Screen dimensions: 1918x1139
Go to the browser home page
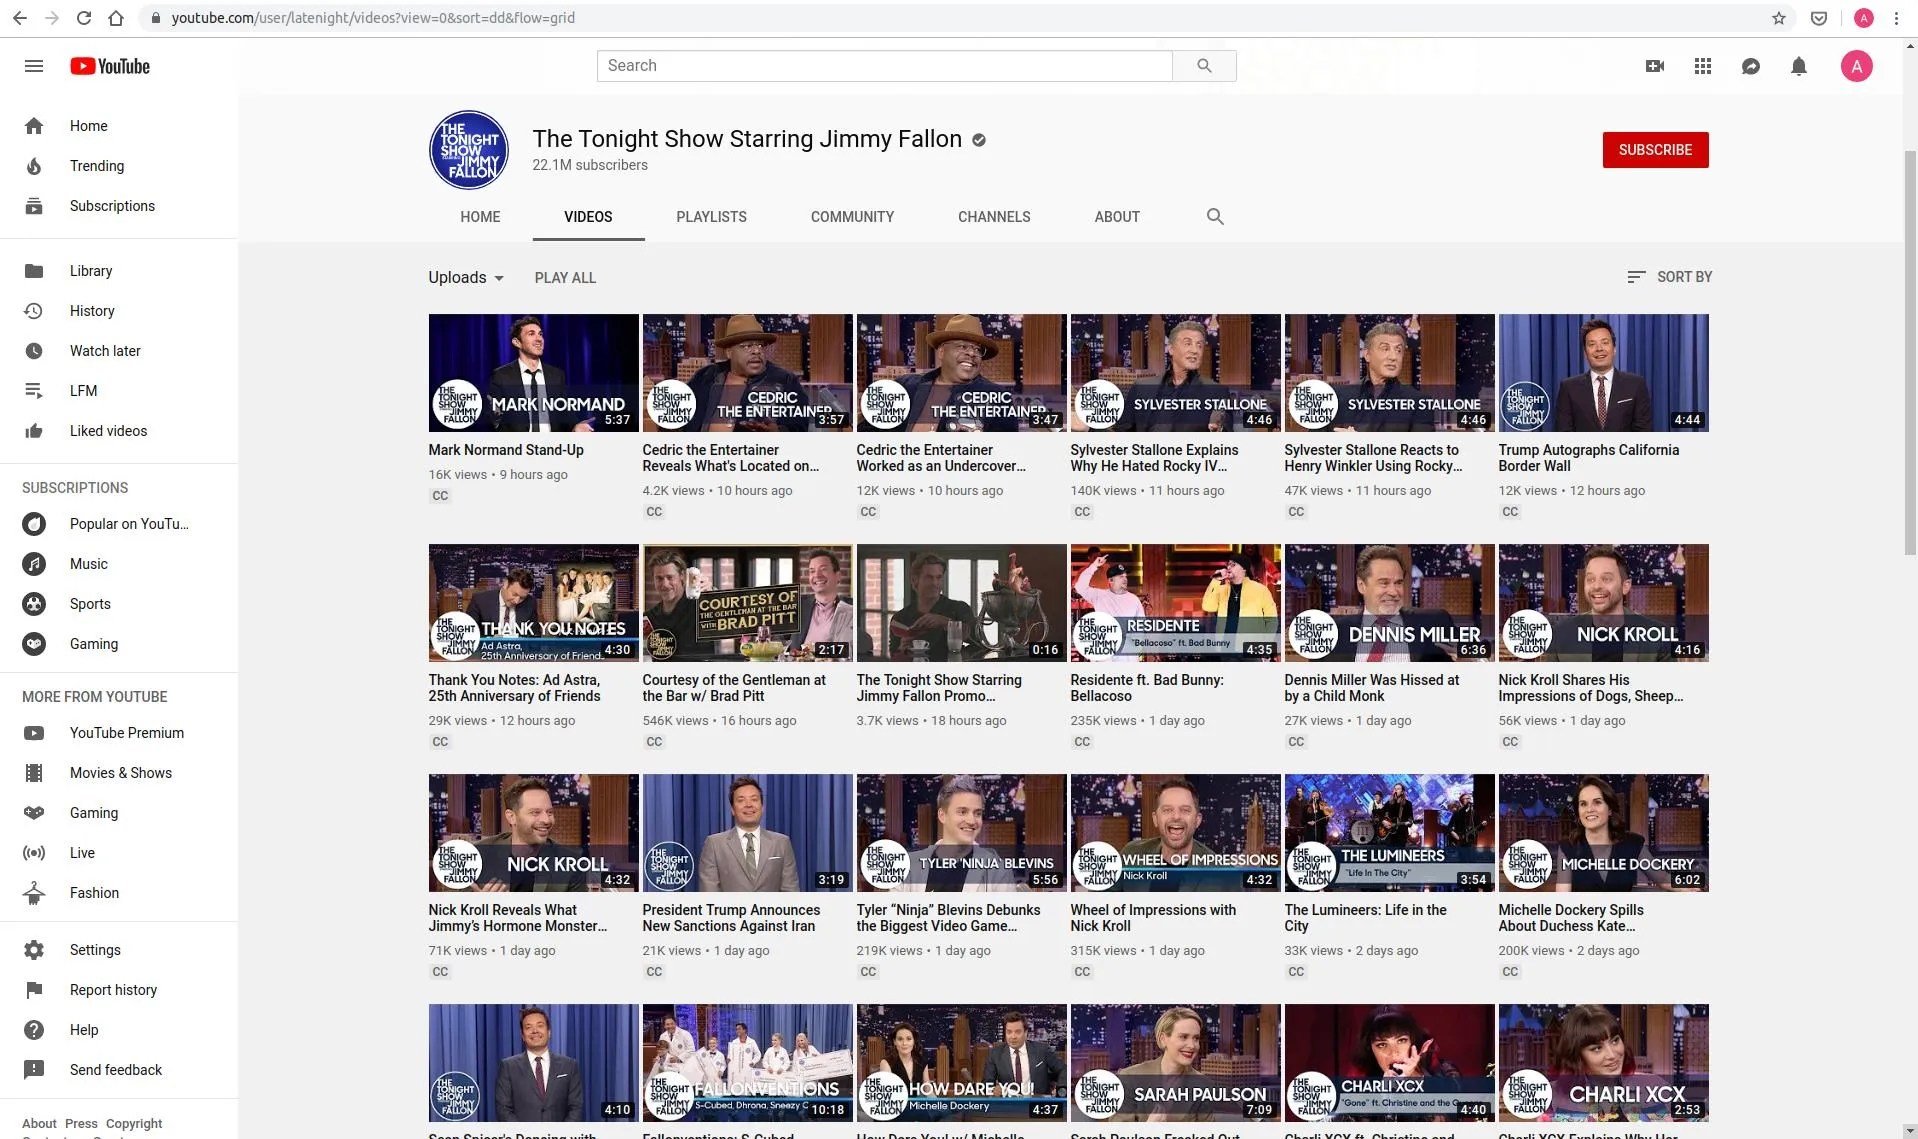tap(116, 18)
